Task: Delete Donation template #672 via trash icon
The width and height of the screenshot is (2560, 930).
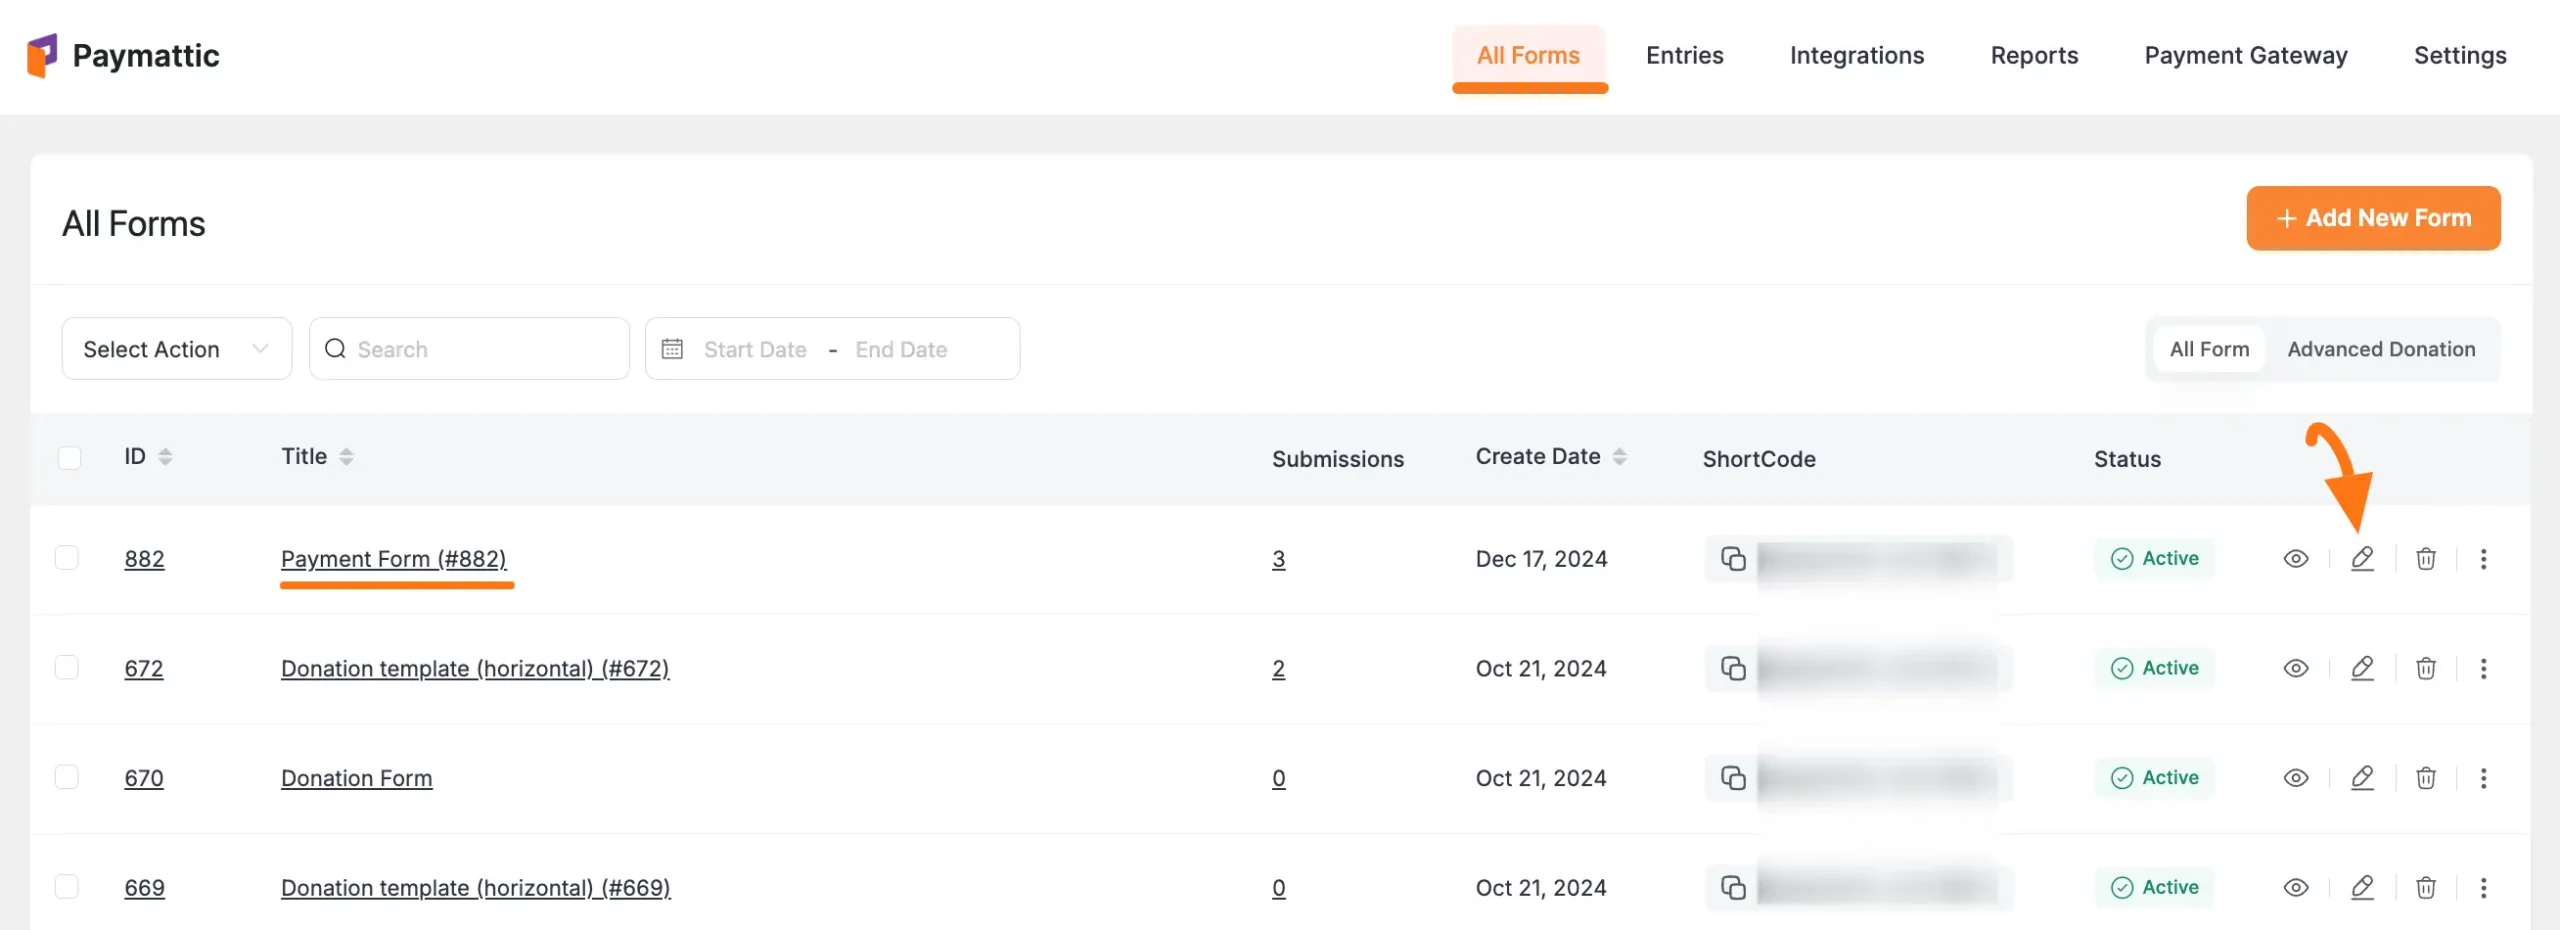Action: [2426, 668]
